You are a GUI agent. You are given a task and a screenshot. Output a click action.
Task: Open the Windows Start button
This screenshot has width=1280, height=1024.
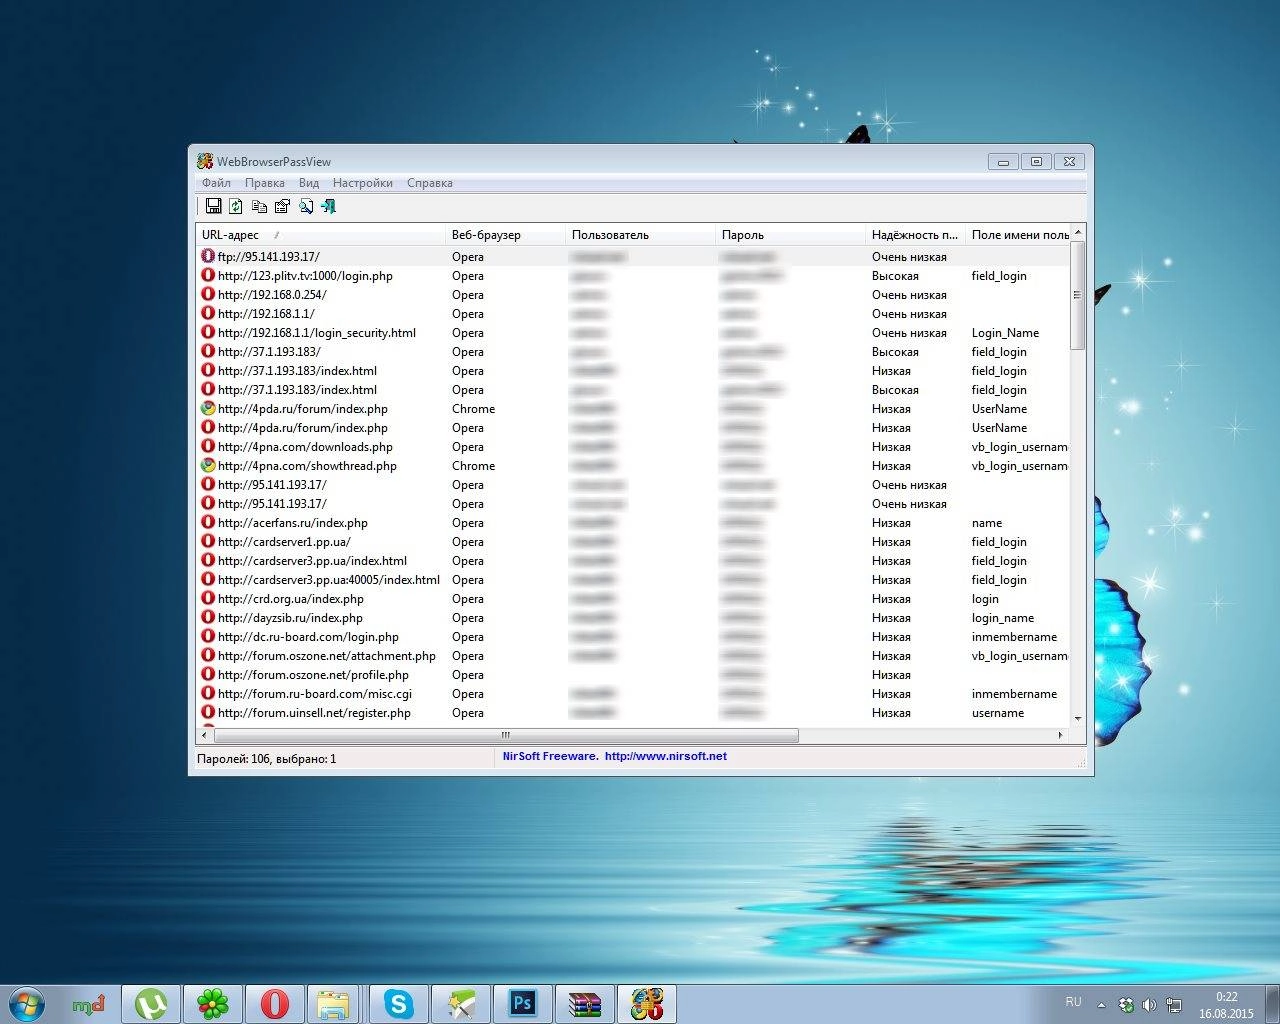click(x=27, y=1003)
